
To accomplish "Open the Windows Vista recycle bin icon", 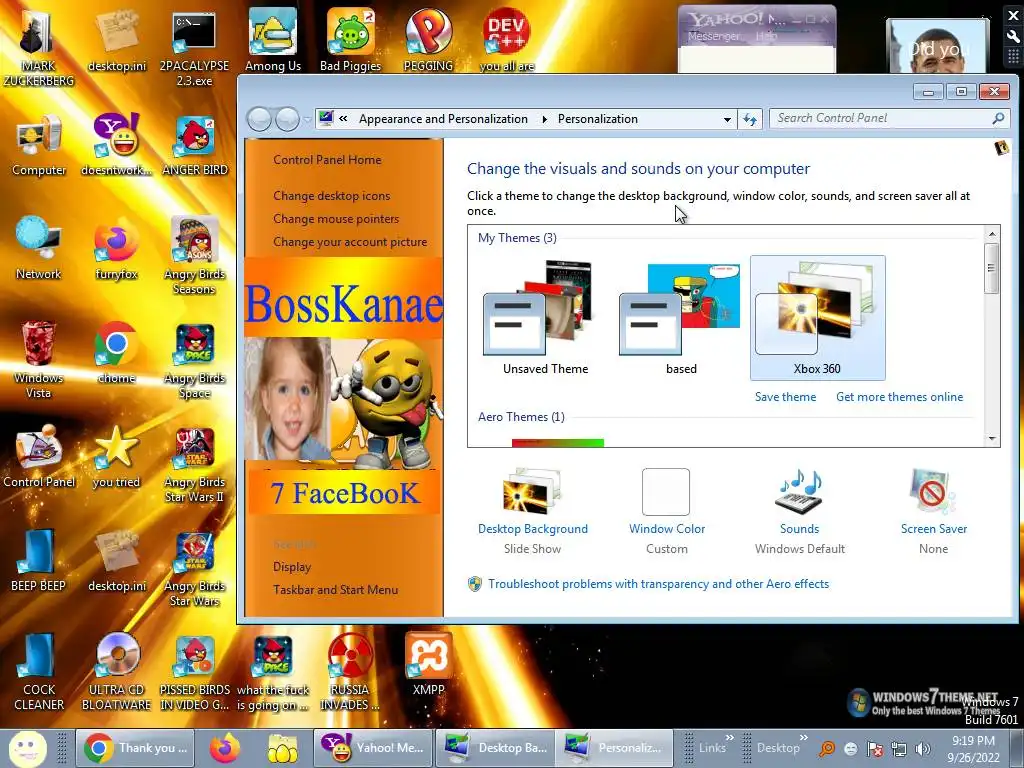I will [x=38, y=359].
